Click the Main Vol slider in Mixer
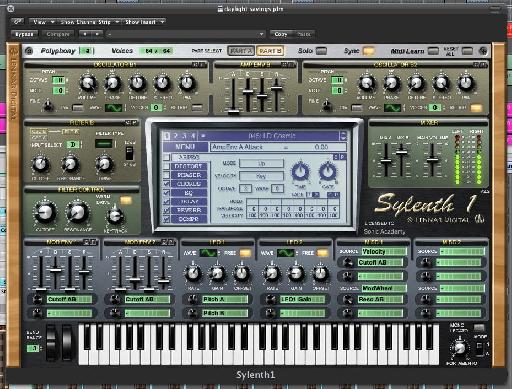Image resolution: width=512 pixels, height=389 pixels. pyautogui.click(x=432, y=160)
